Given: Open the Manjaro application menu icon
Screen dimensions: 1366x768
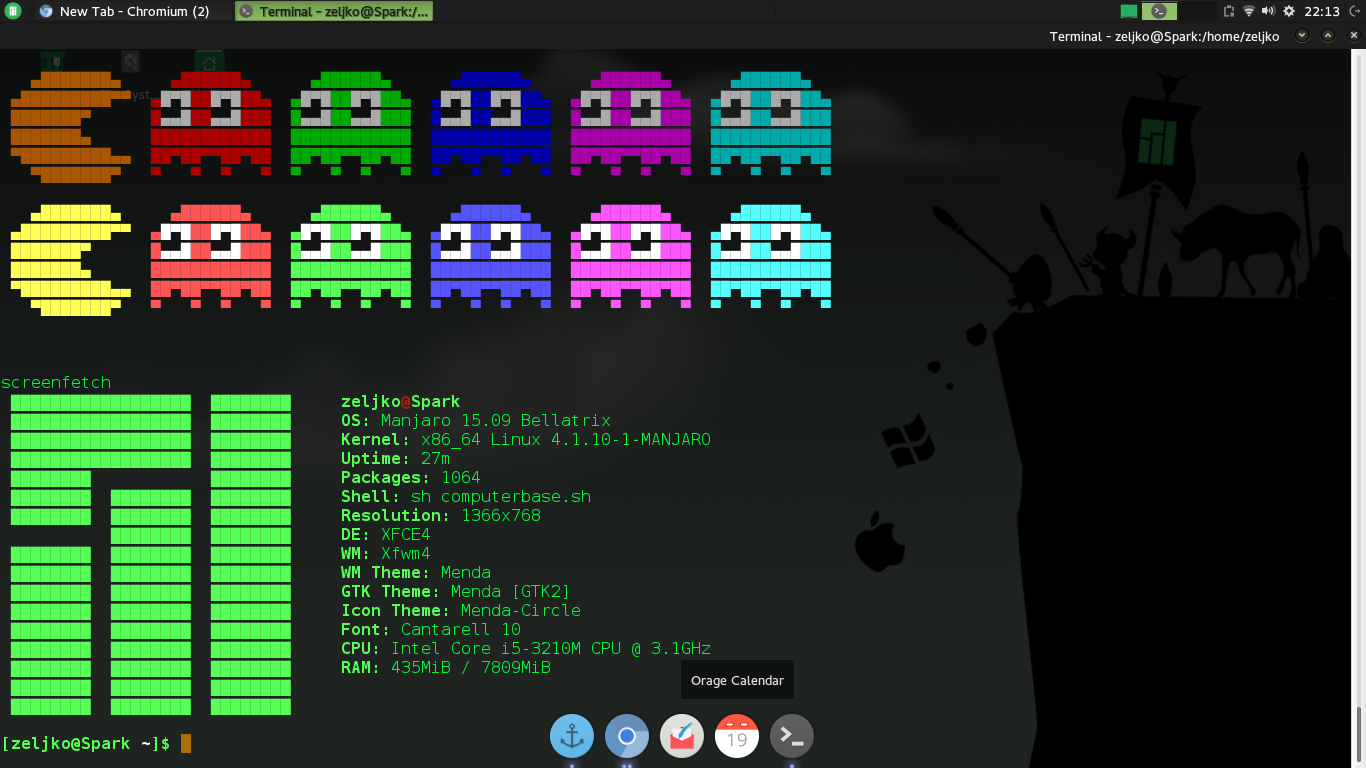Looking at the screenshot, I should [13, 12].
